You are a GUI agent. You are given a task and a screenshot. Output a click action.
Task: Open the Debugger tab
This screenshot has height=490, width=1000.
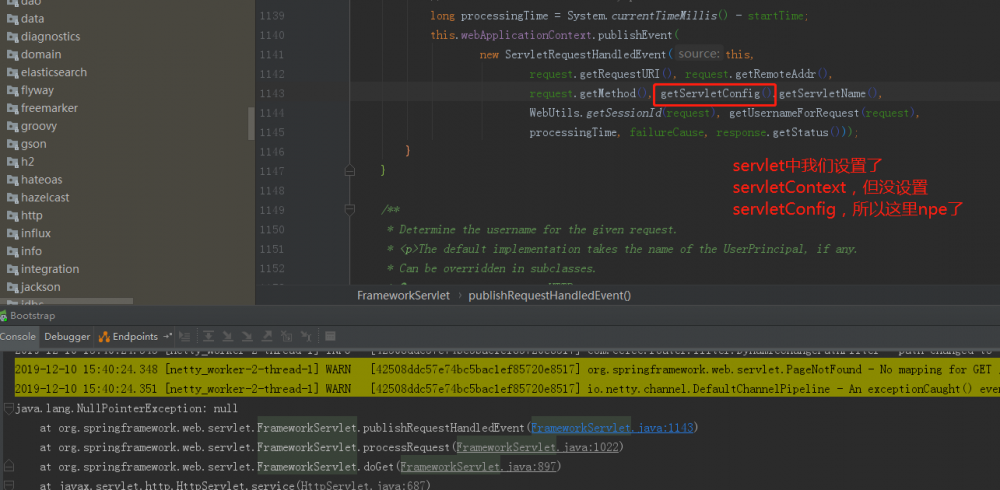click(67, 336)
